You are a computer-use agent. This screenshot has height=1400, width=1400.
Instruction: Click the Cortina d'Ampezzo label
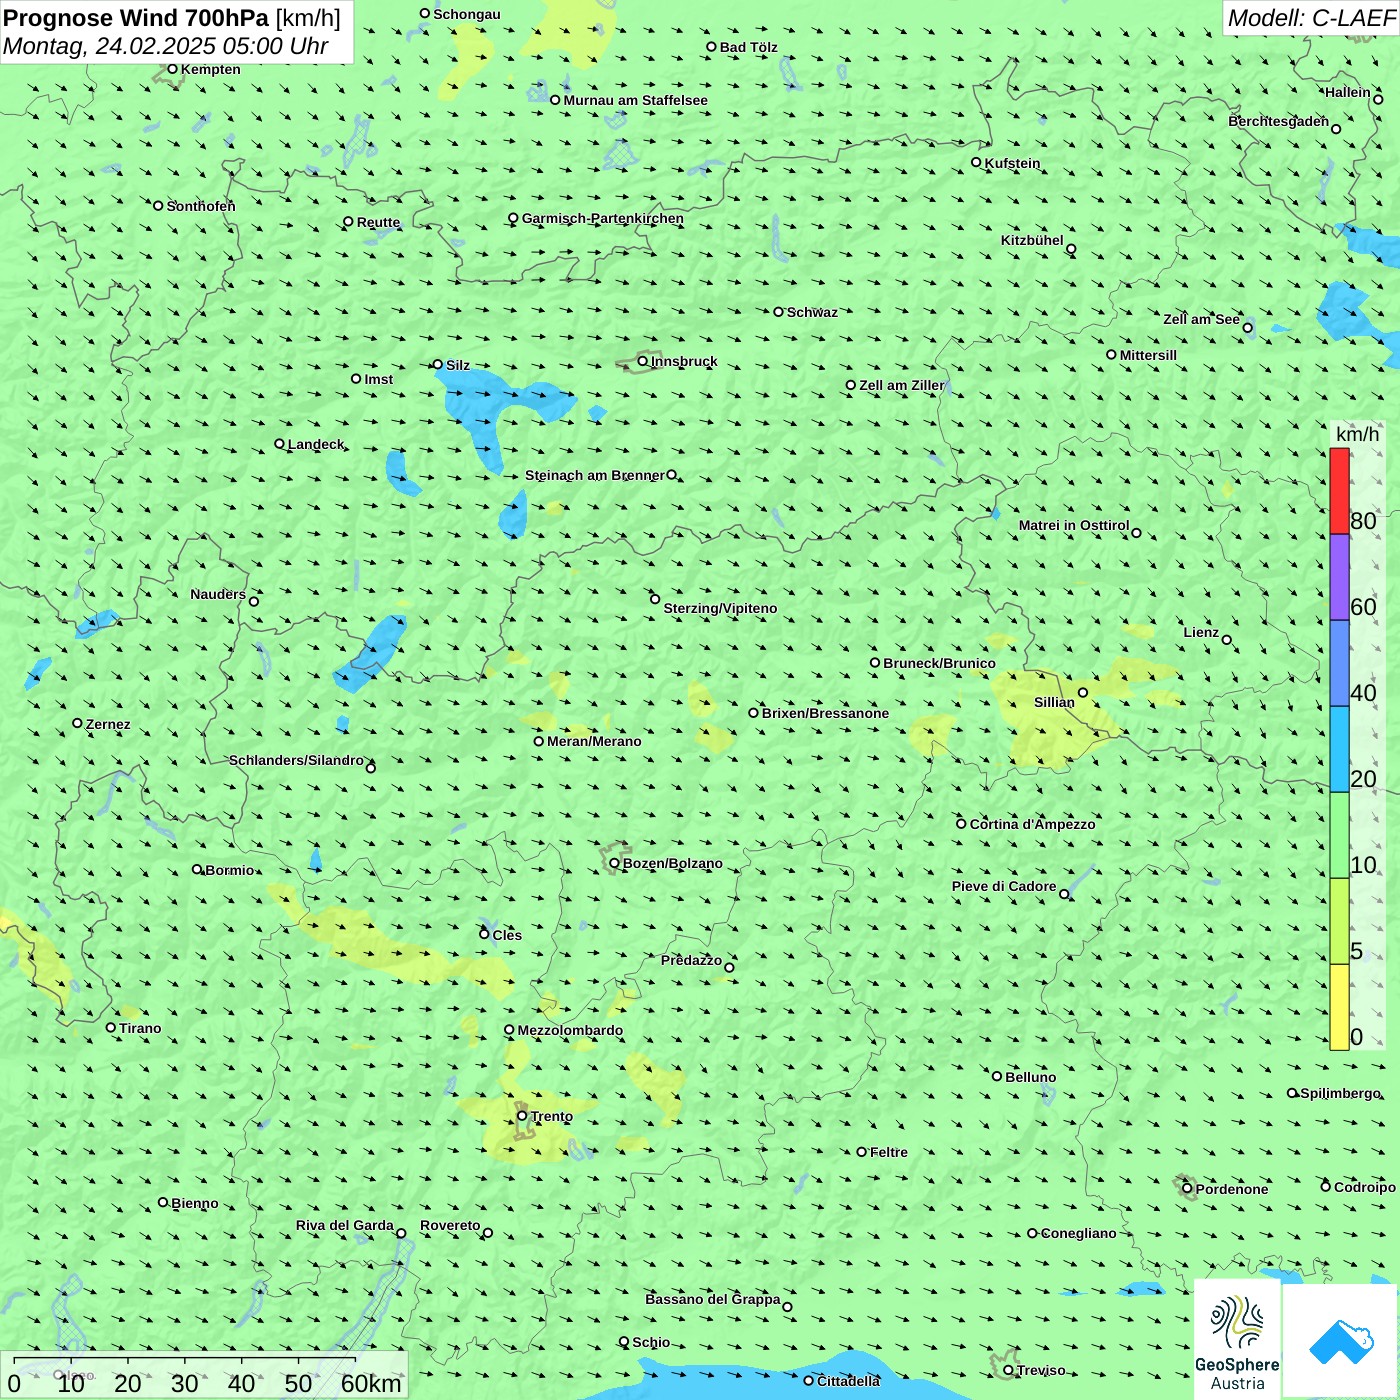coord(1032,824)
